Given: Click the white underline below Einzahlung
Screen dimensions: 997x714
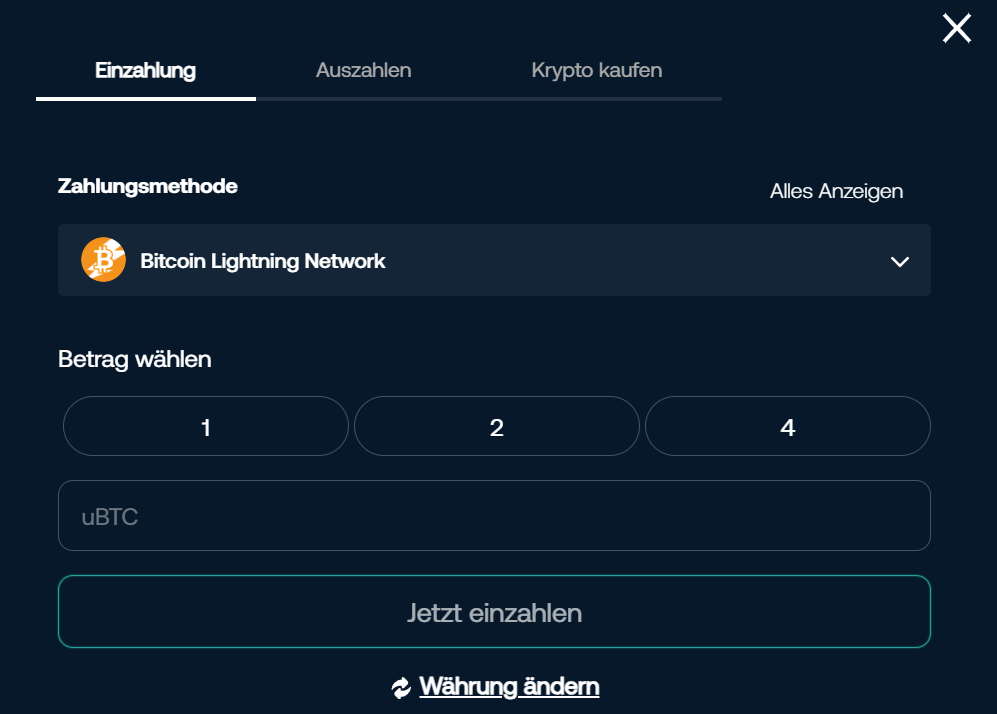Looking at the screenshot, I should pyautogui.click(x=146, y=99).
